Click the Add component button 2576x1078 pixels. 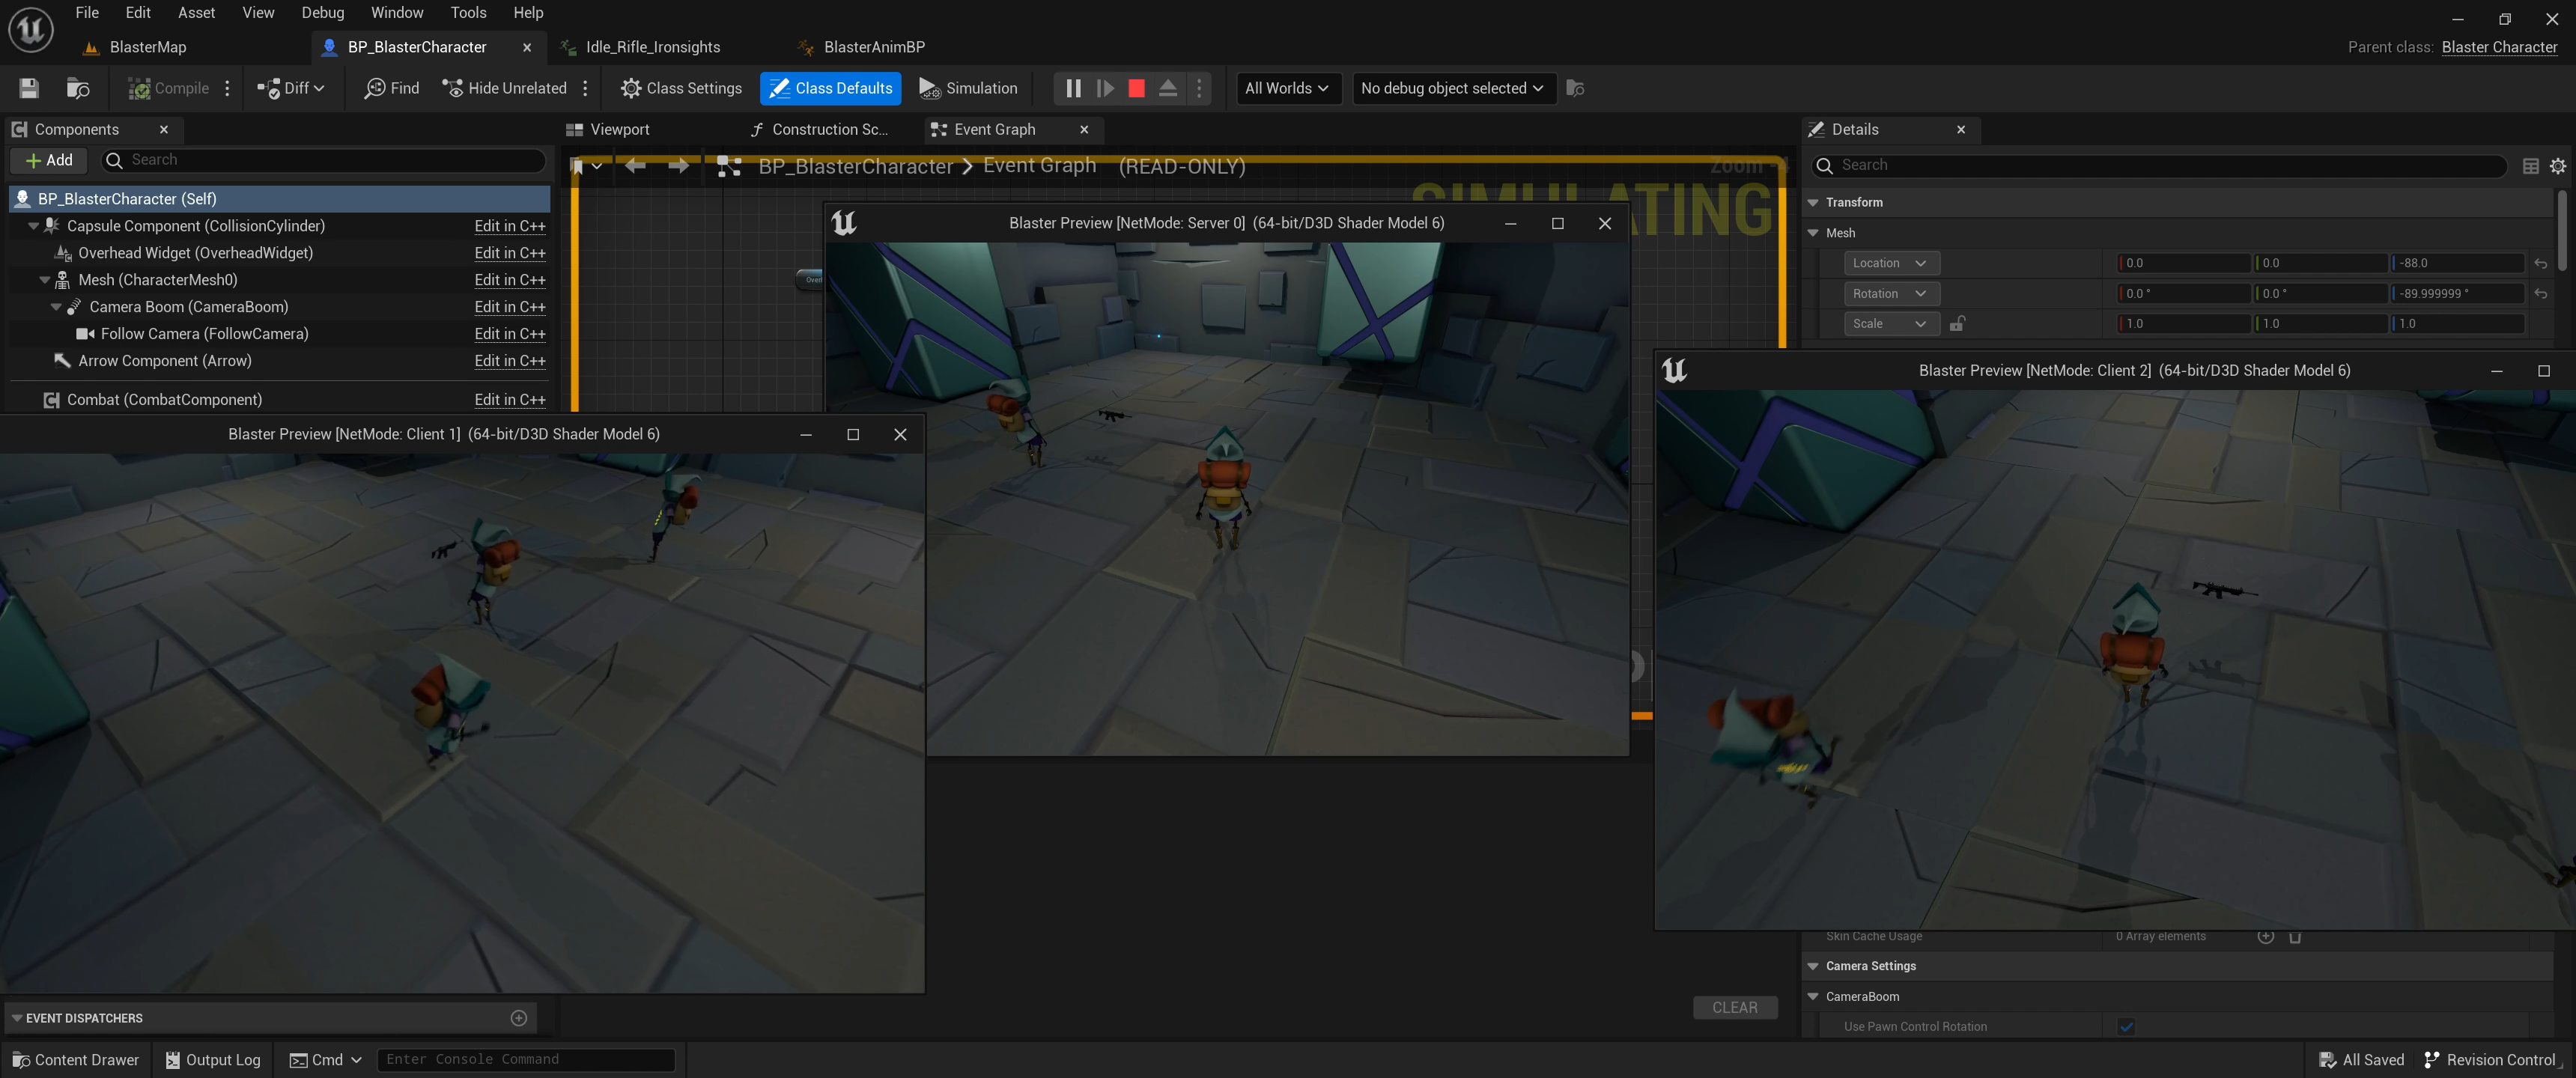49,160
